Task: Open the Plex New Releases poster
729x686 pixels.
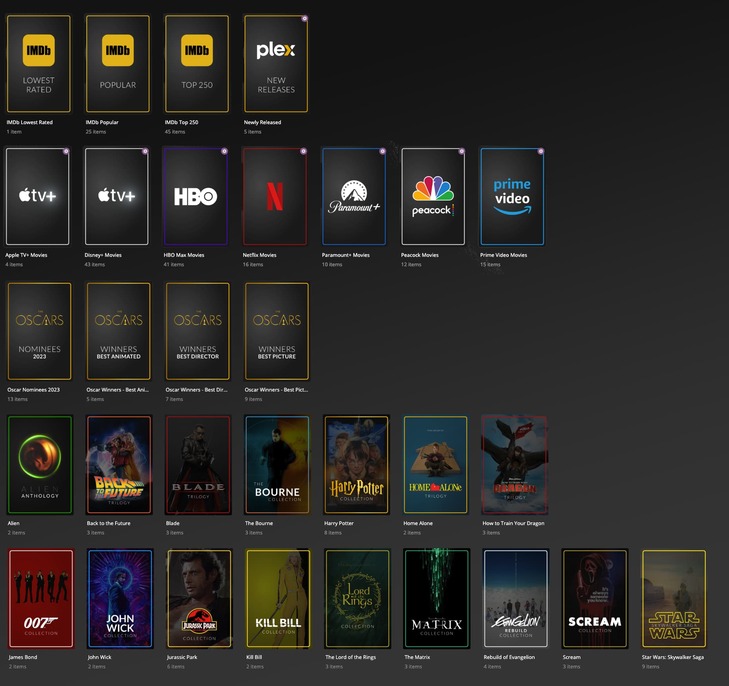Action: [276, 64]
